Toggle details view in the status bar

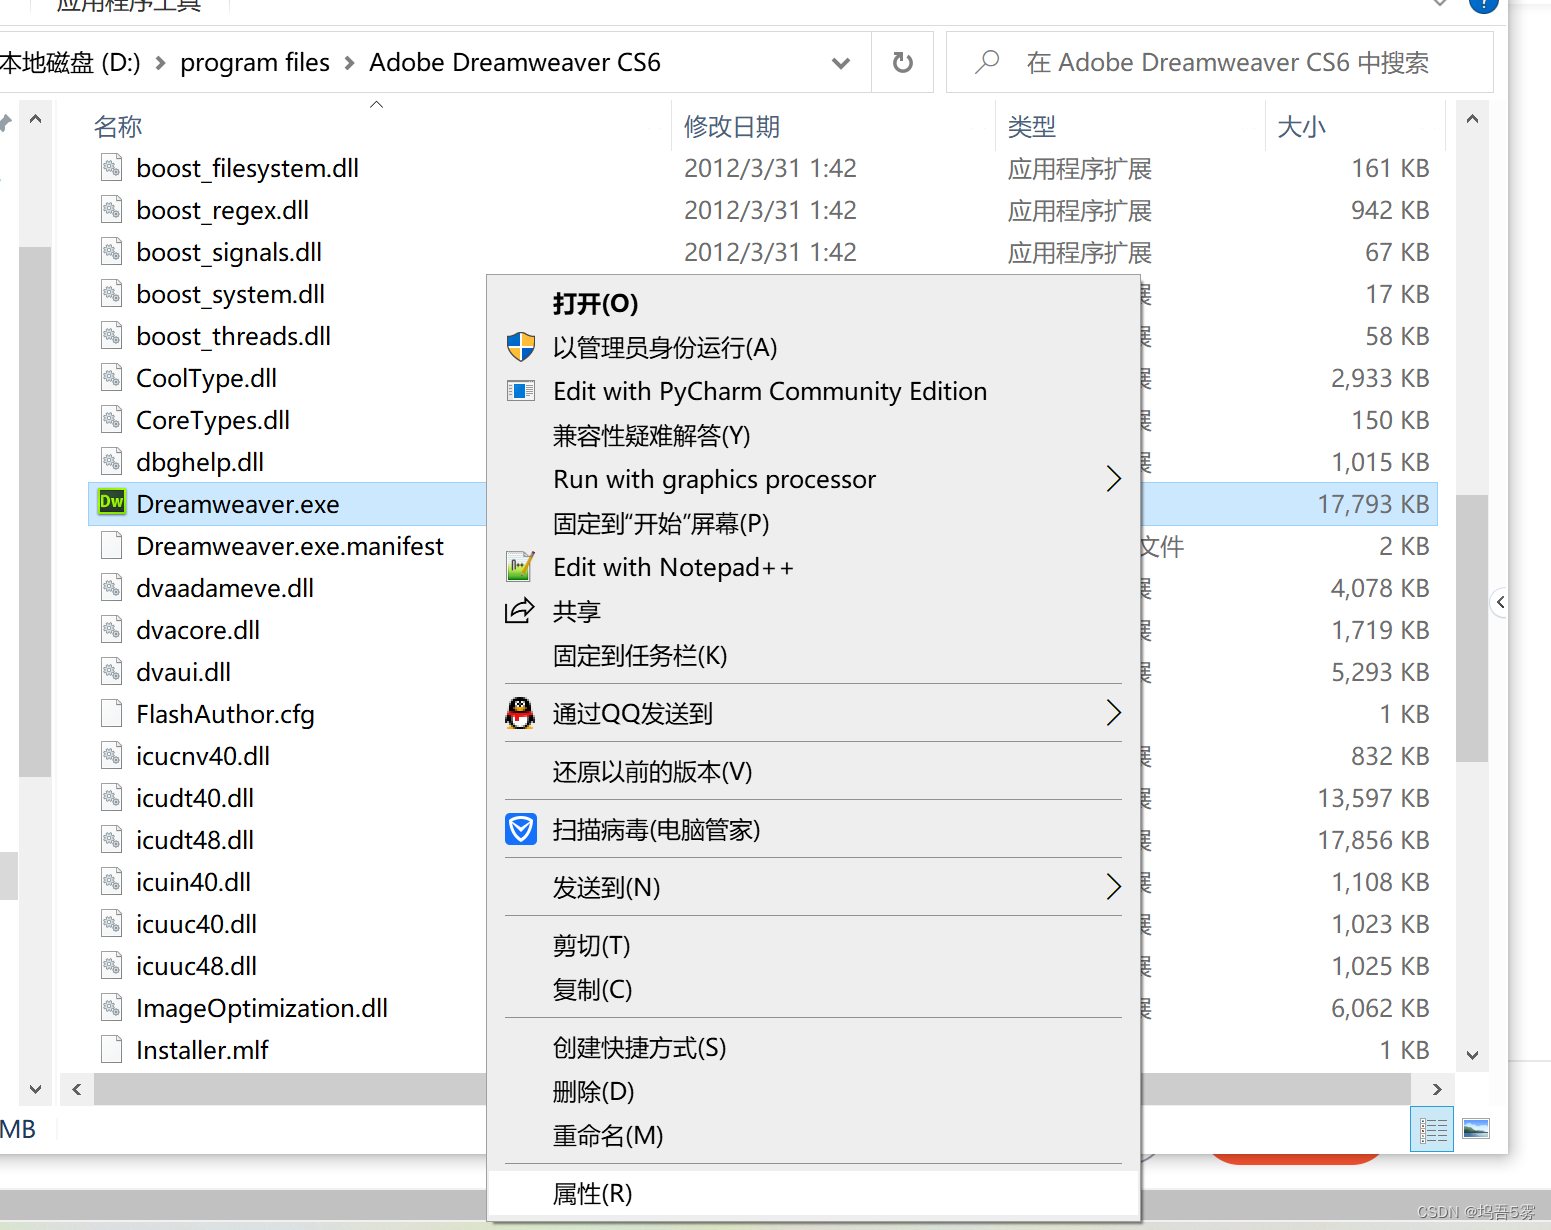pyautogui.click(x=1431, y=1128)
